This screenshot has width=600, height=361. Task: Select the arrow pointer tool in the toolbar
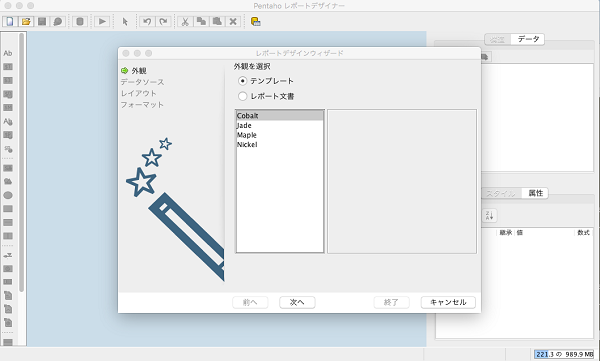125,21
